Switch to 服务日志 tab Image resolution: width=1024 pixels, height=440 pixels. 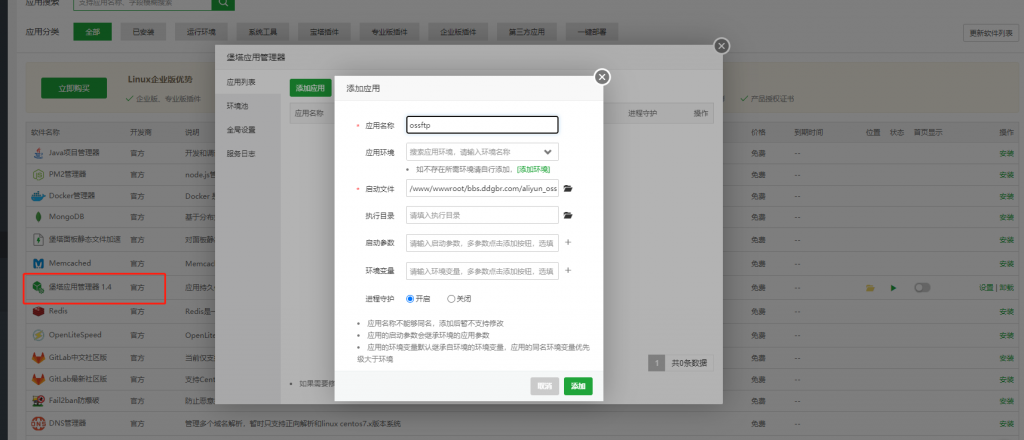(241, 154)
